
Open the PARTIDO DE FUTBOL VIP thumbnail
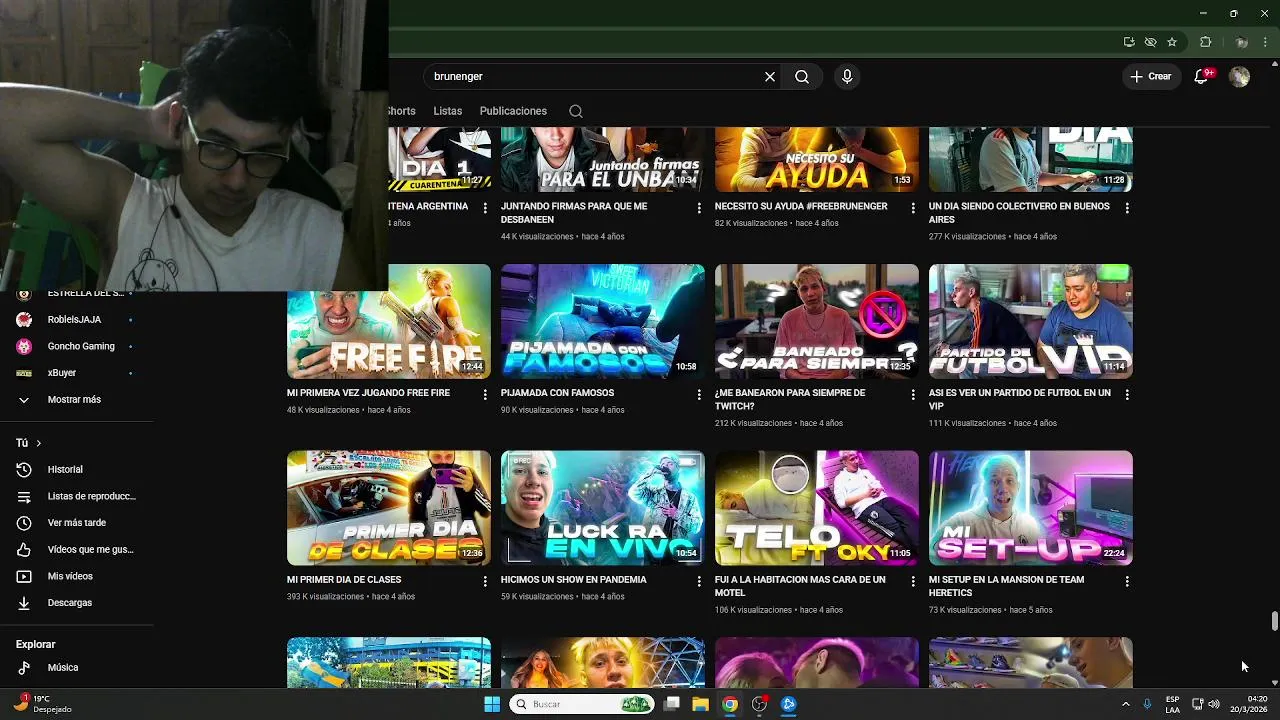tap(1031, 321)
